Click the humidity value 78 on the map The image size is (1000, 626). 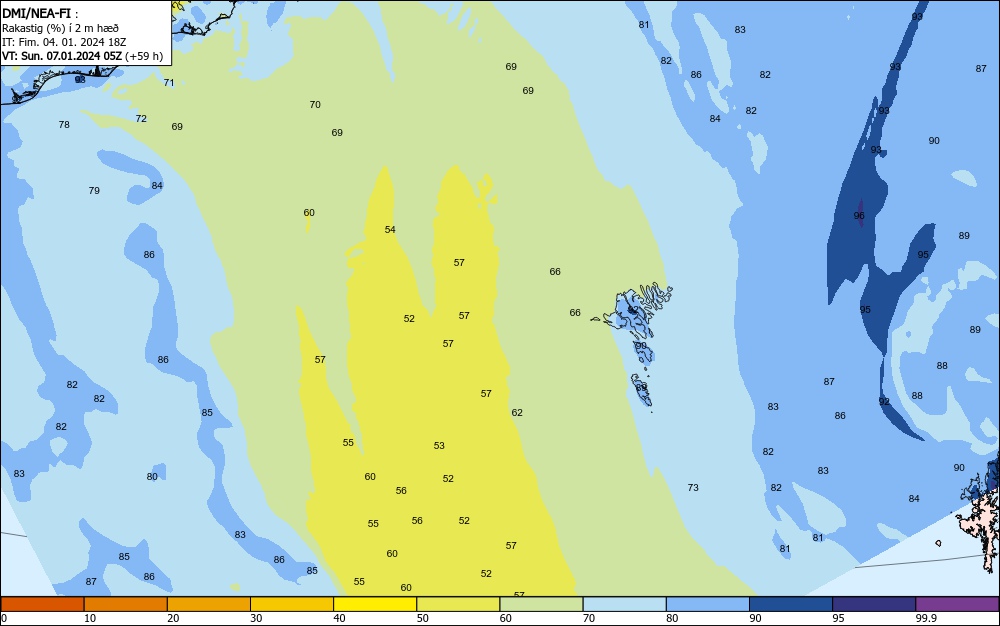coord(64,125)
